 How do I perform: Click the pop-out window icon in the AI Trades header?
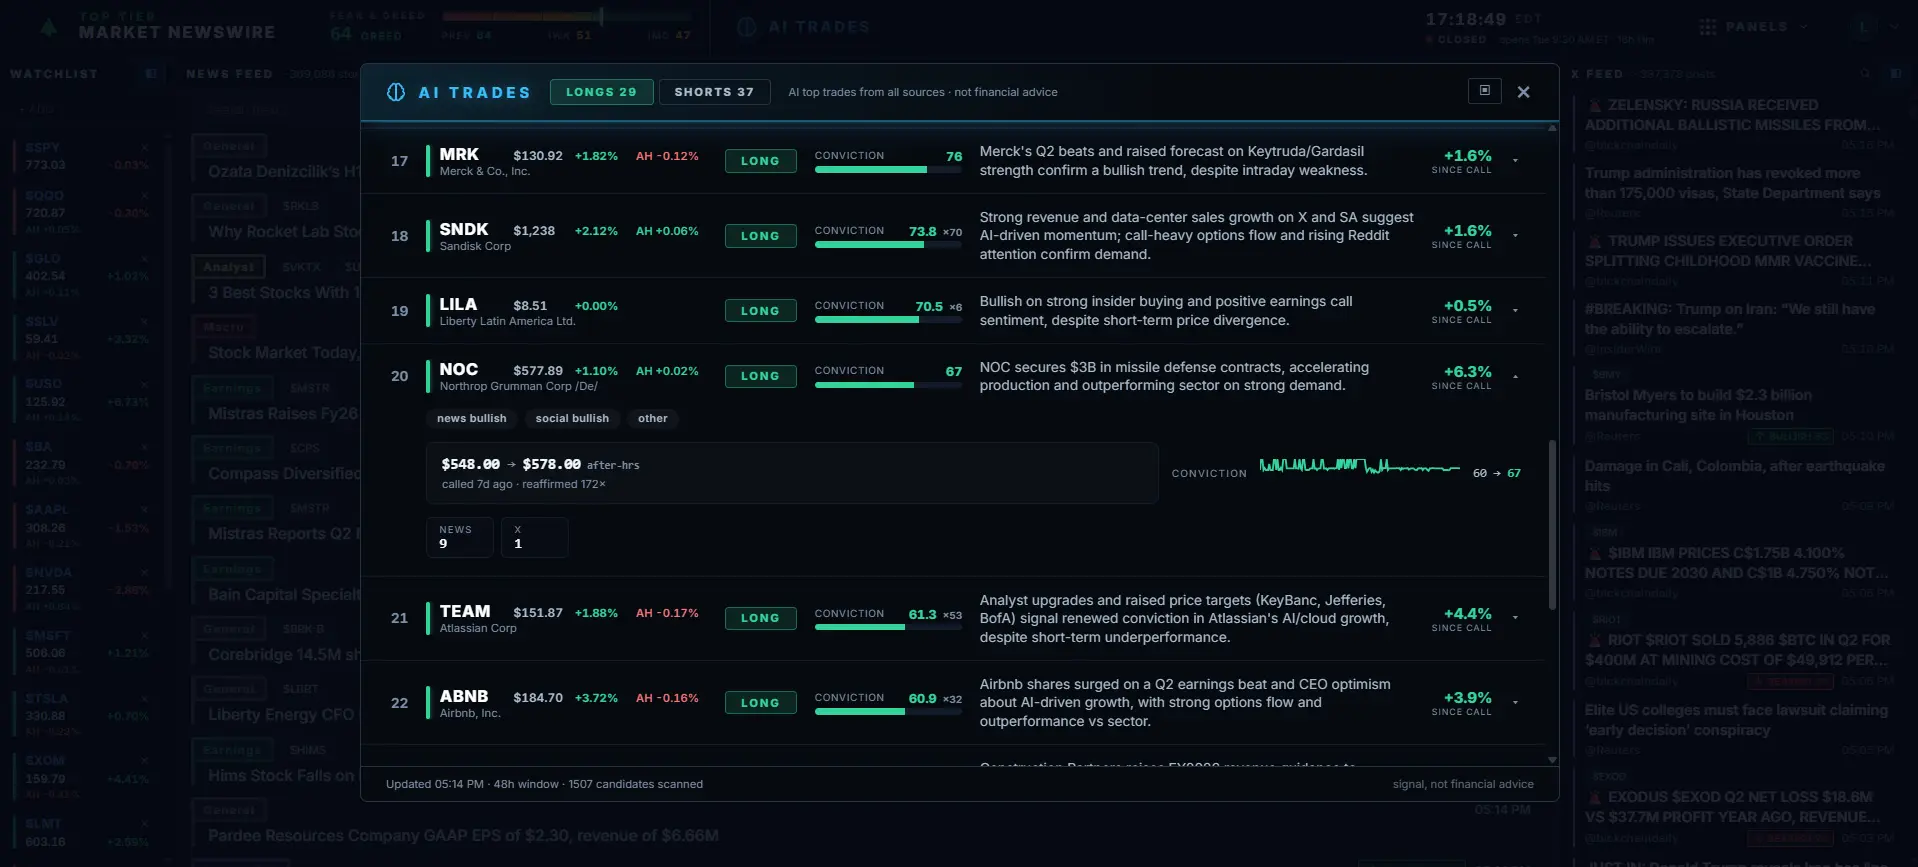[1485, 91]
